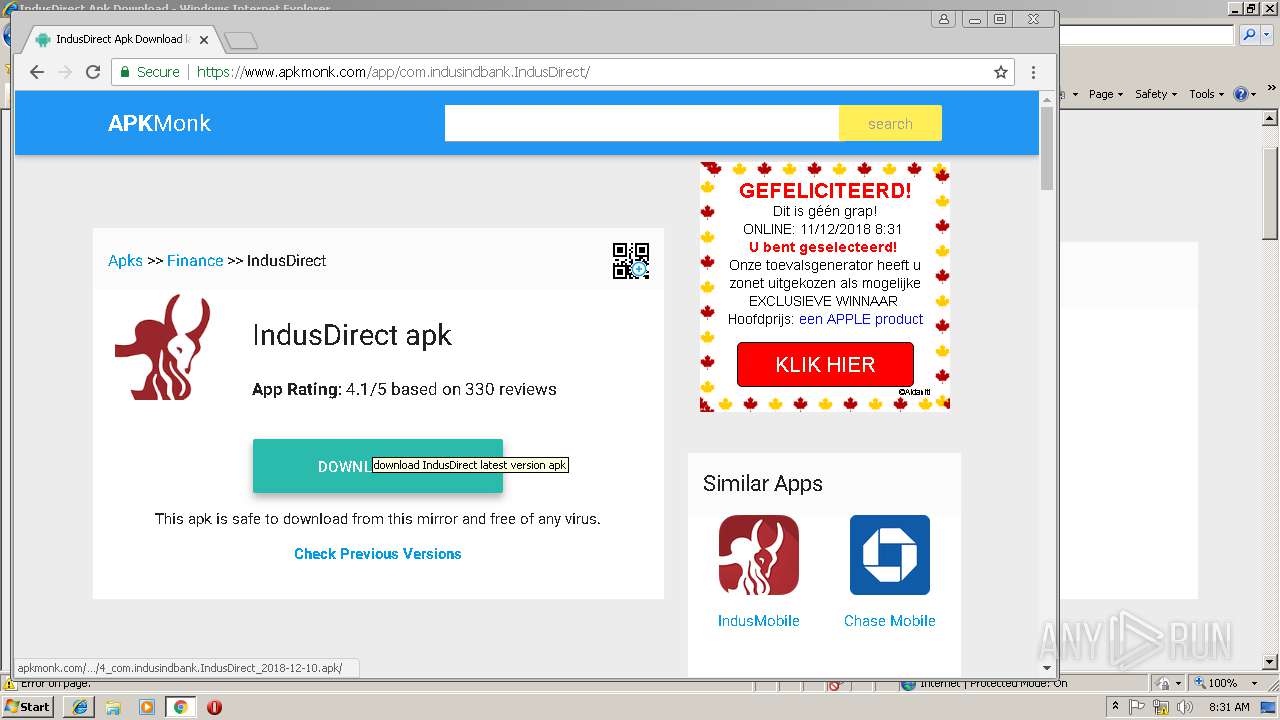Click the 8:31 AM clock
The width and height of the screenshot is (1280, 720).
[x=1230, y=707]
